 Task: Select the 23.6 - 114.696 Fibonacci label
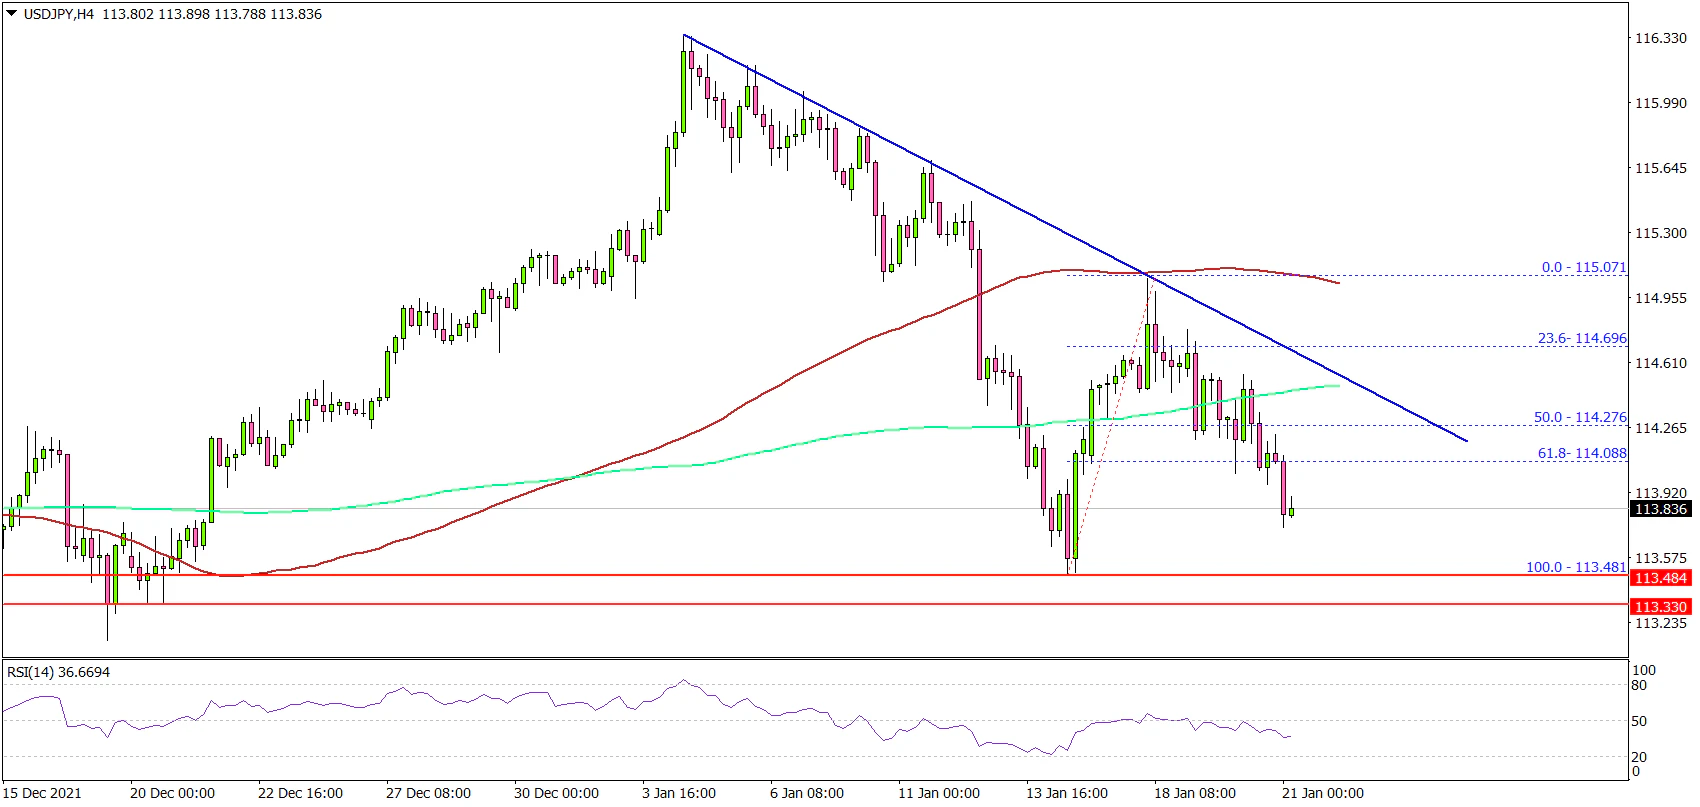coord(1581,338)
